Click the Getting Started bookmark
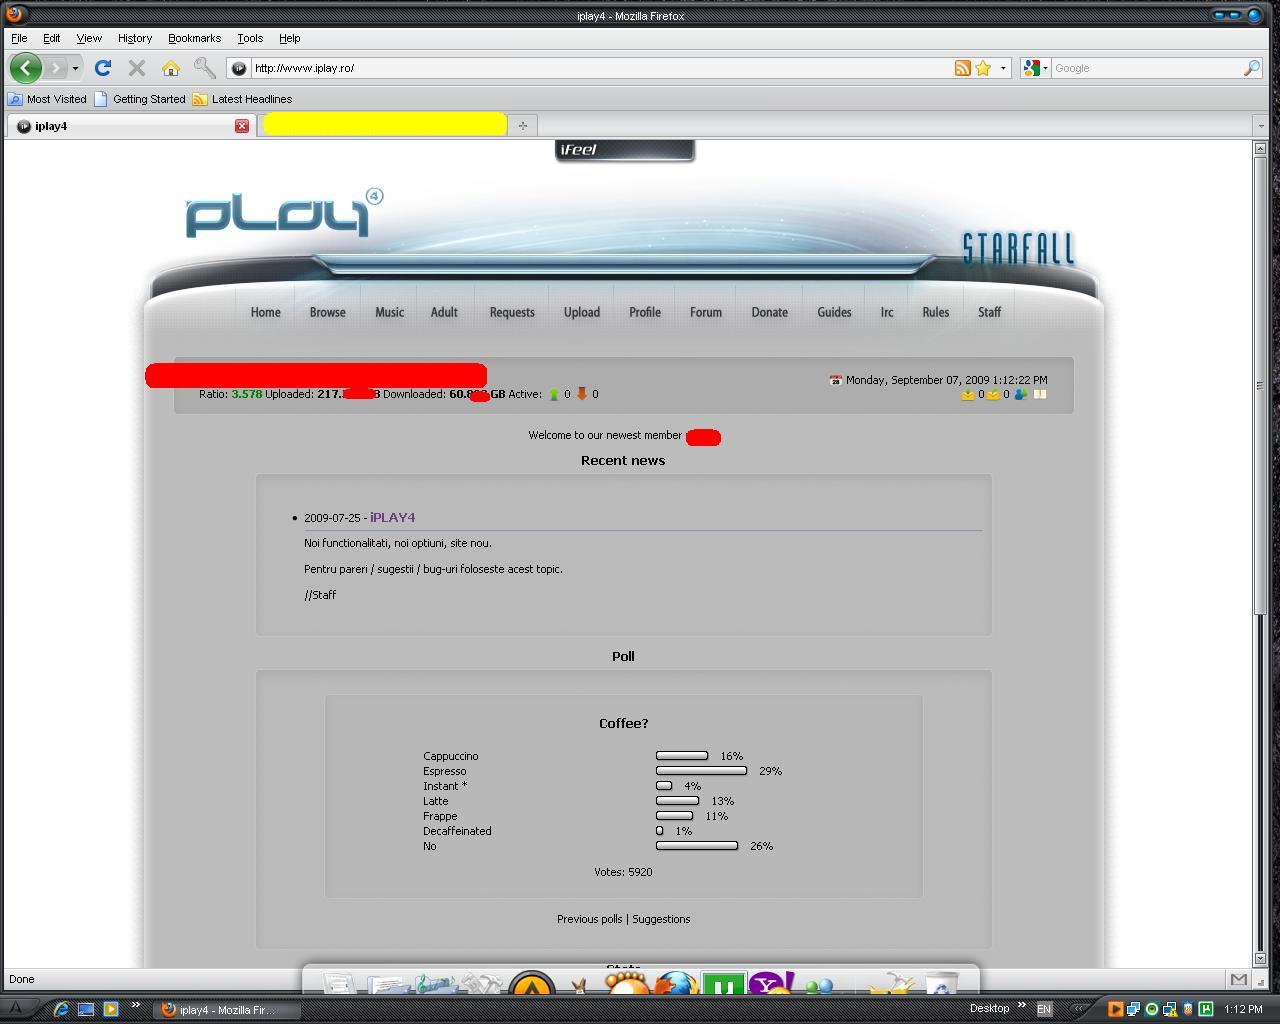 click(x=140, y=99)
